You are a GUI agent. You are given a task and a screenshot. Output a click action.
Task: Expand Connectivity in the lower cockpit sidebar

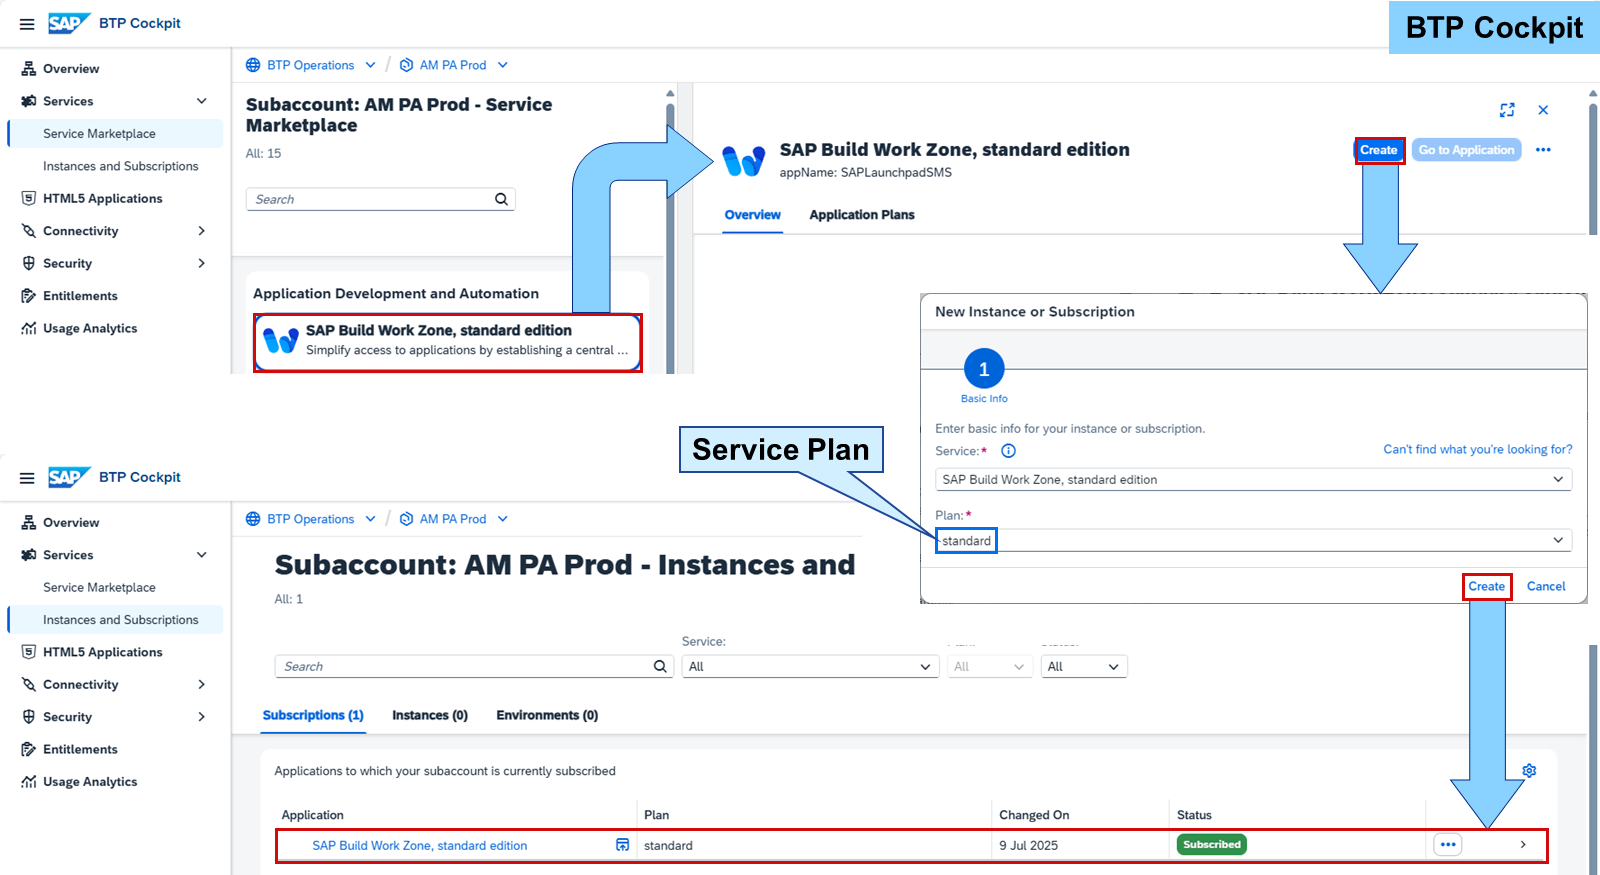pyautogui.click(x=202, y=685)
